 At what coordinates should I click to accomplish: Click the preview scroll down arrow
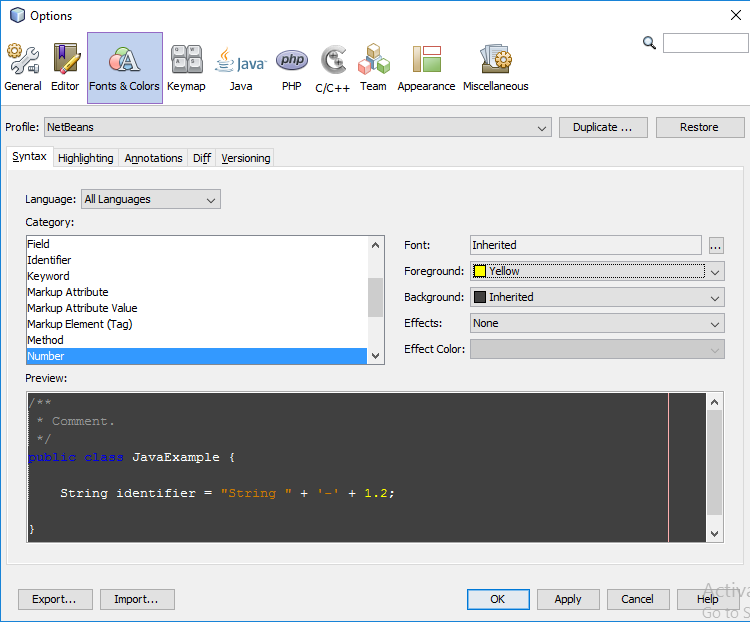click(x=715, y=533)
